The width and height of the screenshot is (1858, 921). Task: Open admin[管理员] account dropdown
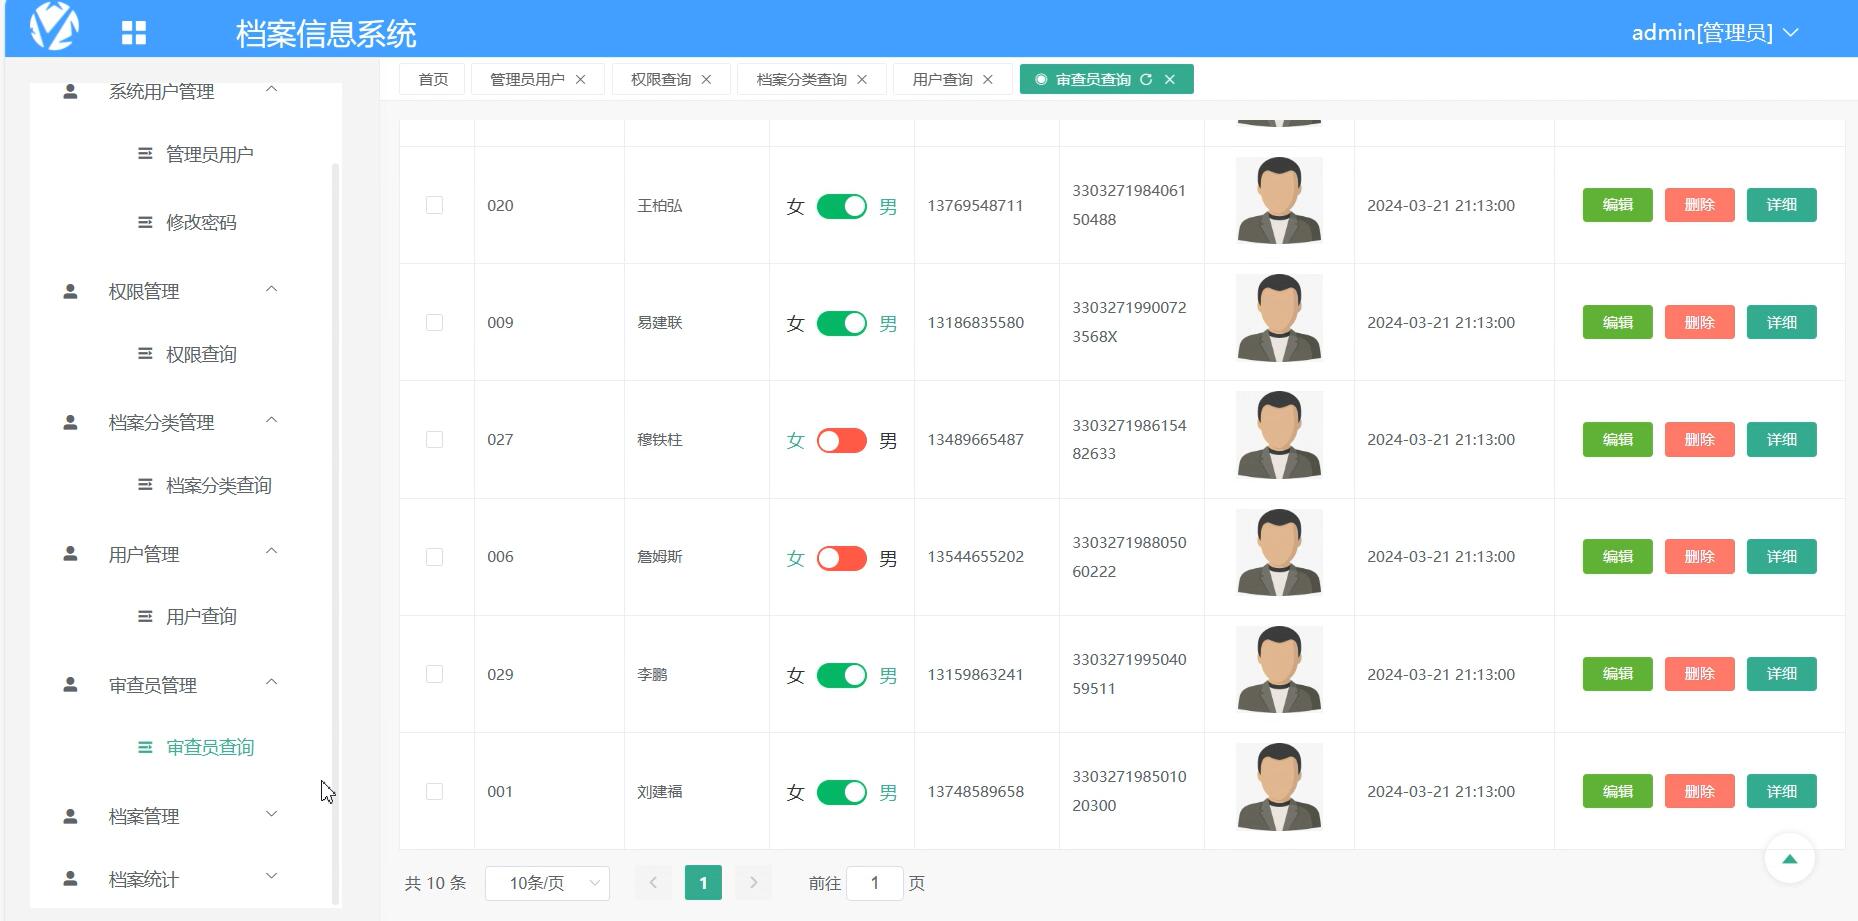1715,33
